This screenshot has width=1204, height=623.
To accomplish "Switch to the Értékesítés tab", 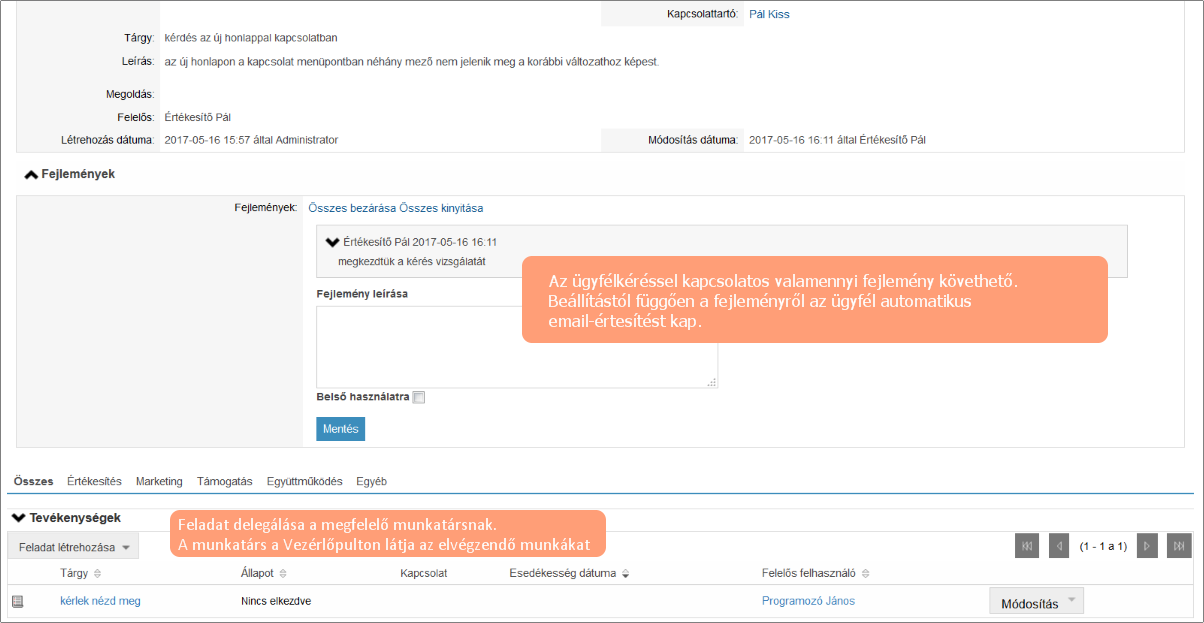I will point(94,481).
